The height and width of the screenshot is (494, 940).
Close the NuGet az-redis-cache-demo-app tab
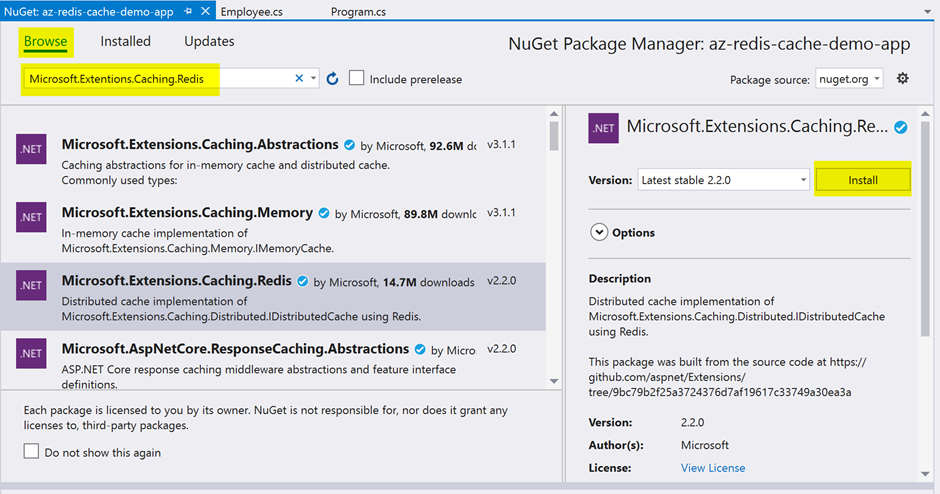click(x=205, y=11)
